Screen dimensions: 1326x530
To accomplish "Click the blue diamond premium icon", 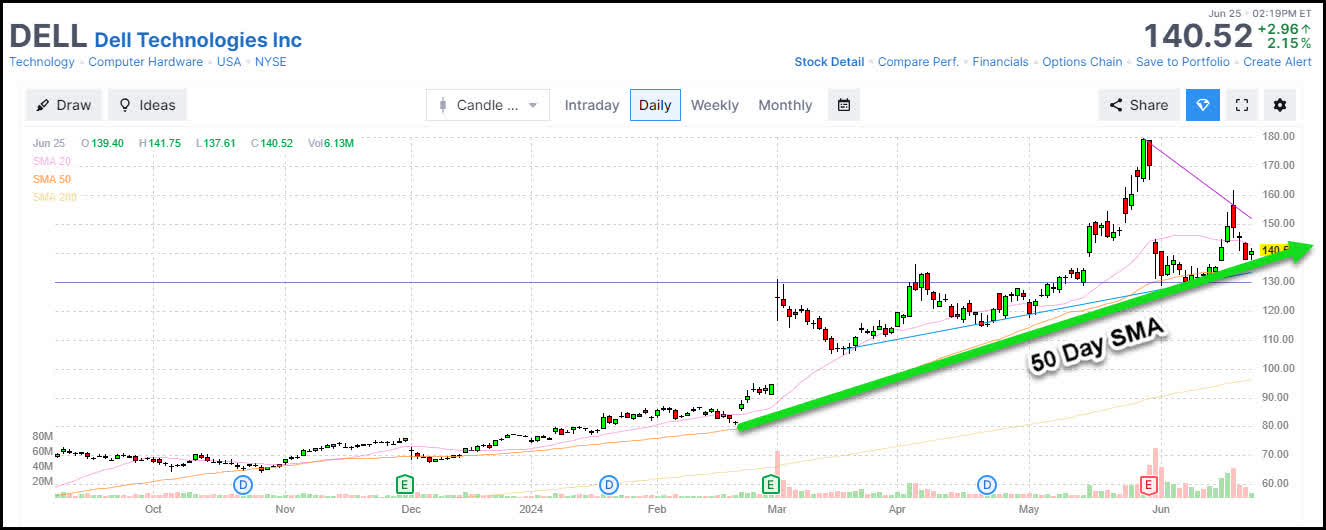I will [x=1203, y=105].
